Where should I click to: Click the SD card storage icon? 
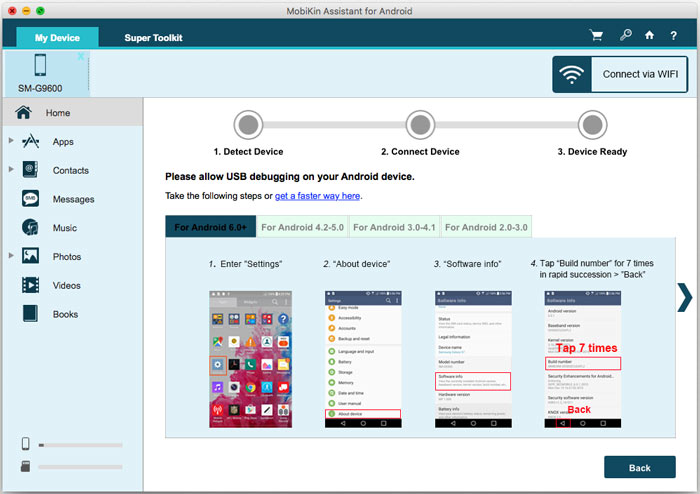pos(25,466)
